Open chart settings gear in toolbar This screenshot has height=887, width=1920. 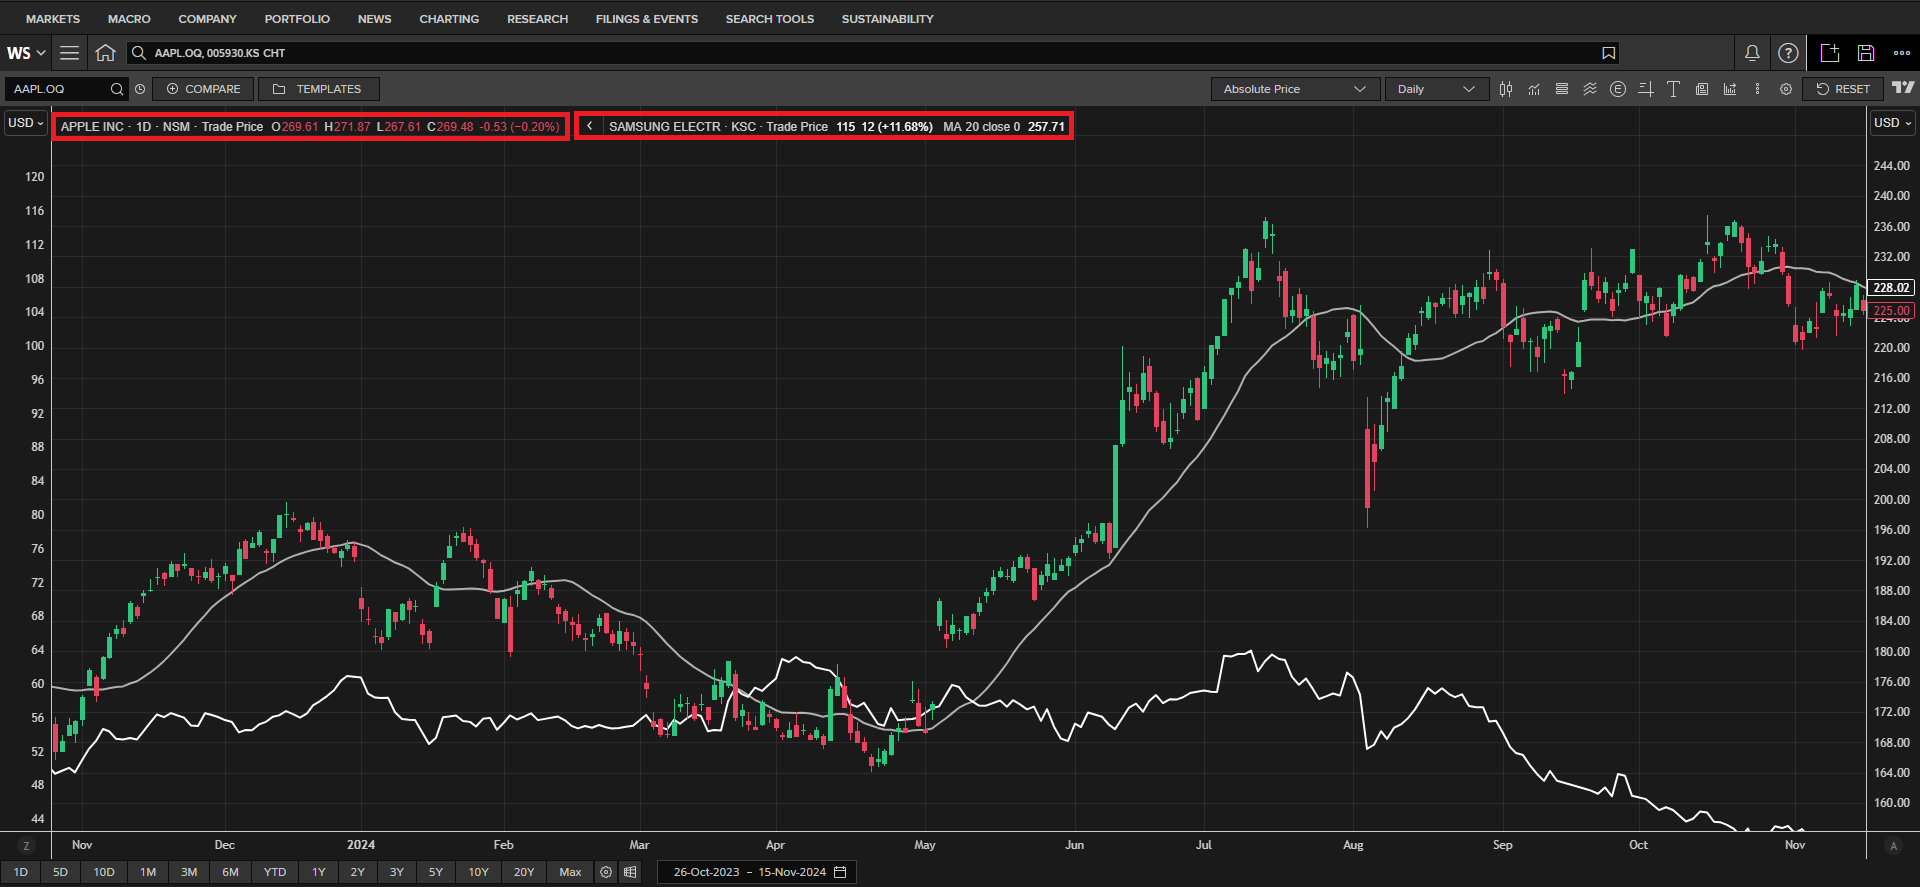(x=1786, y=89)
